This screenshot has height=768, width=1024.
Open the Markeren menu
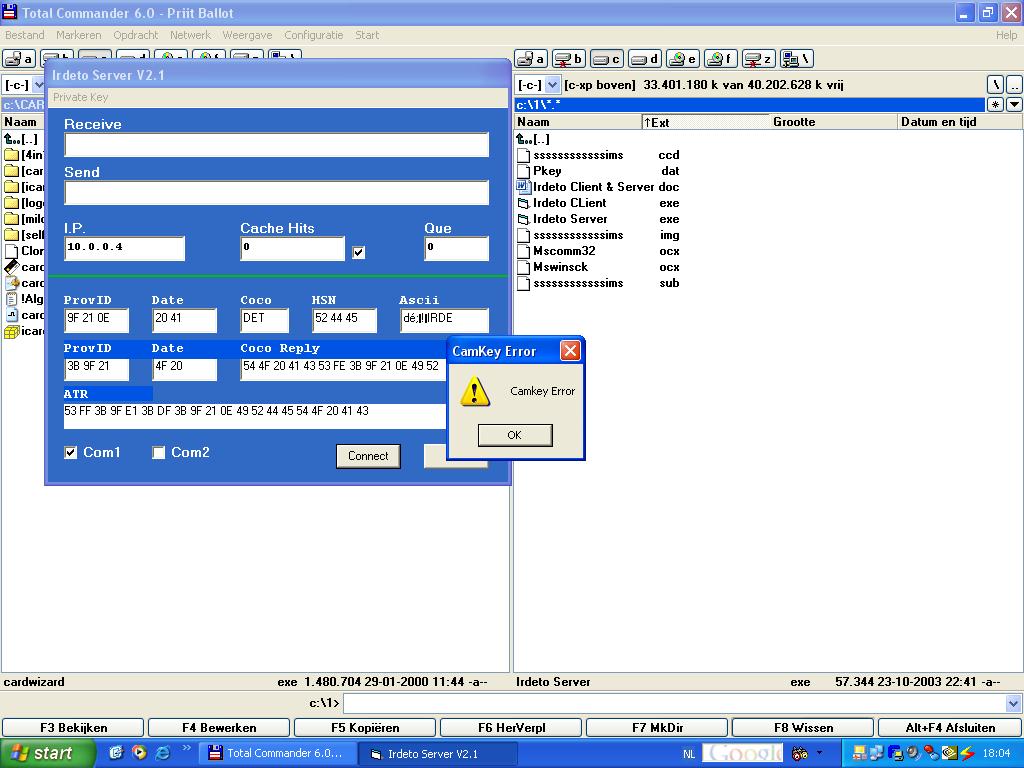pos(78,35)
